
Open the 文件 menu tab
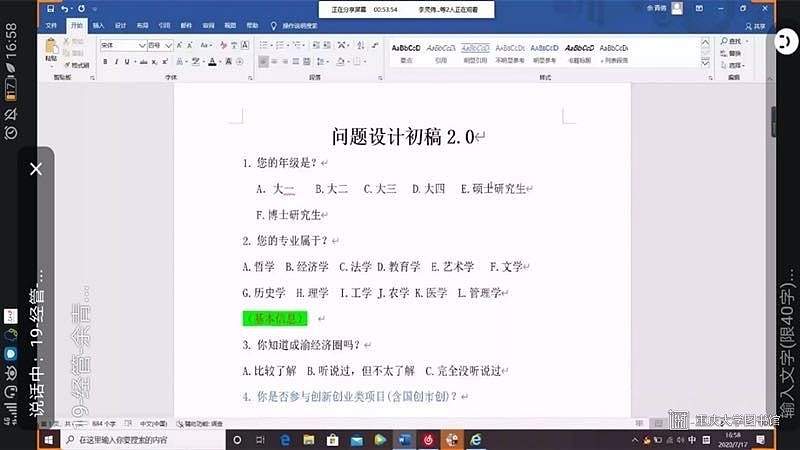50,25
